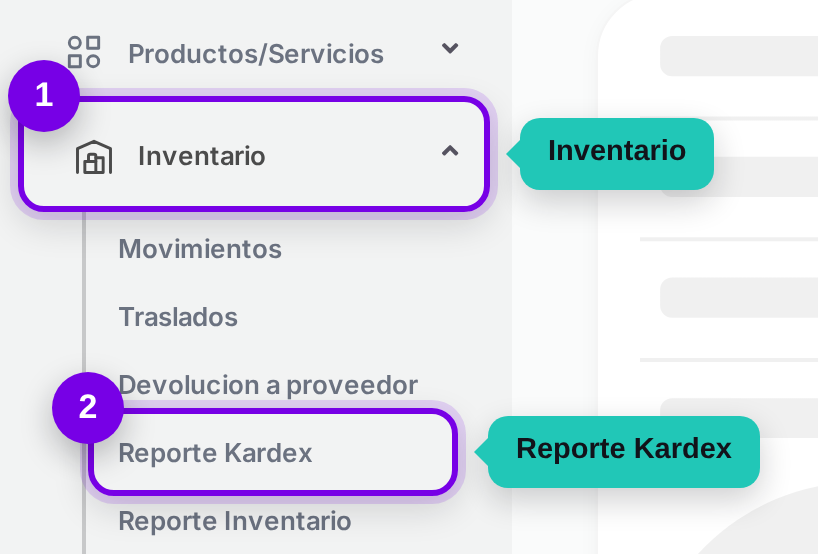Viewport: 818px width, 554px height.
Task: Collapse the Inventario chevron
Action: pyautogui.click(x=450, y=151)
